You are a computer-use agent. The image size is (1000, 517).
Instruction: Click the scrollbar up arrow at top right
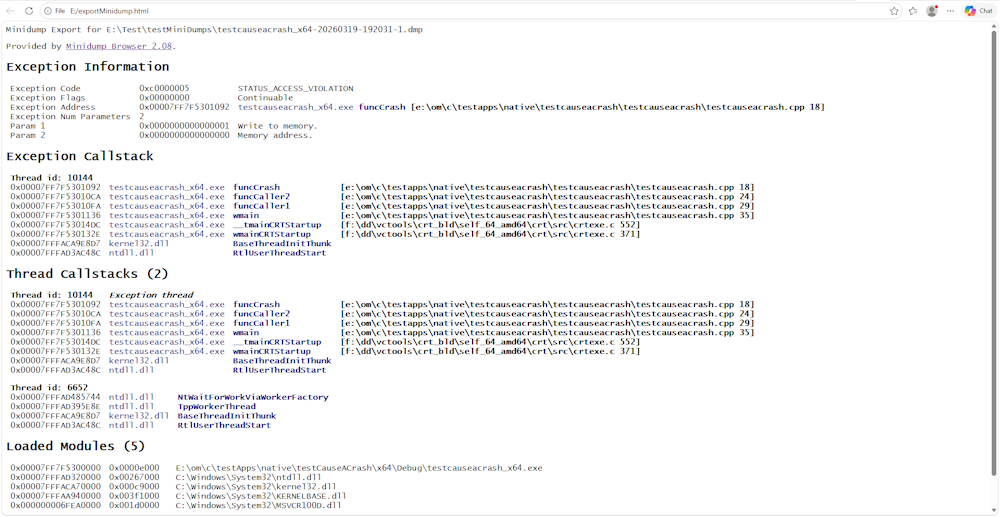[x=994, y=24]
